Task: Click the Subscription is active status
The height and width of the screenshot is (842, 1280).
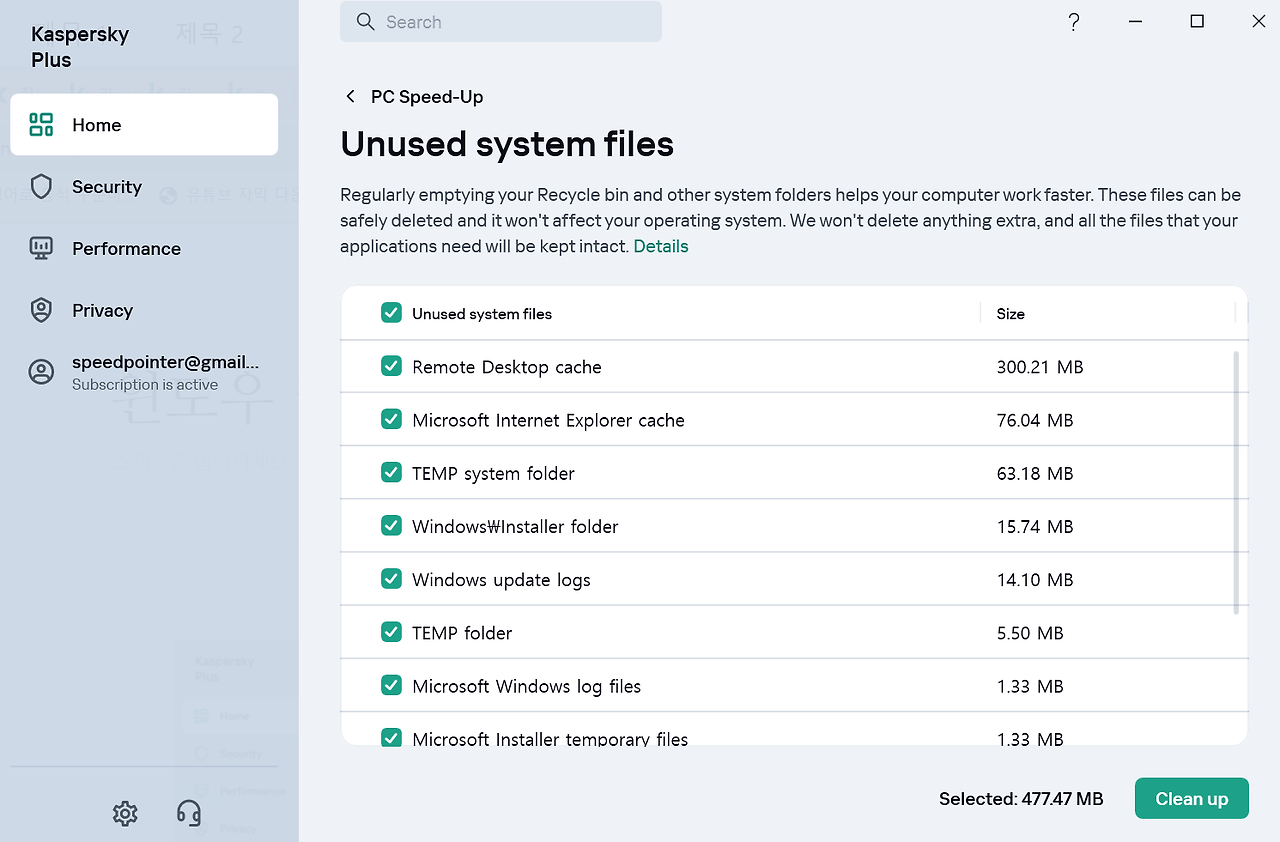Action: coord(145,385)
